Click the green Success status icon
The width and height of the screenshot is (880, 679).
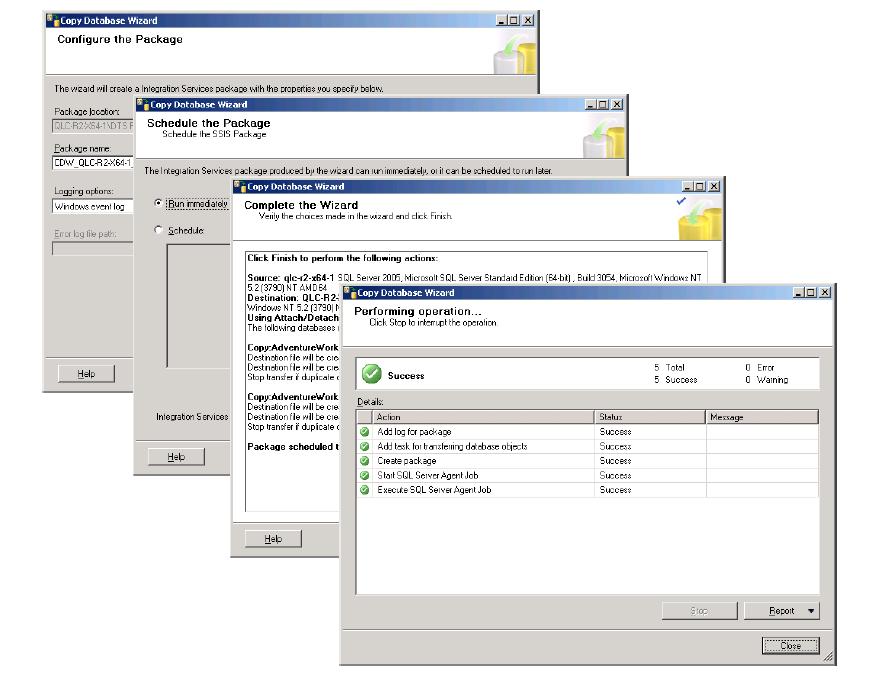tap(371, 374)
